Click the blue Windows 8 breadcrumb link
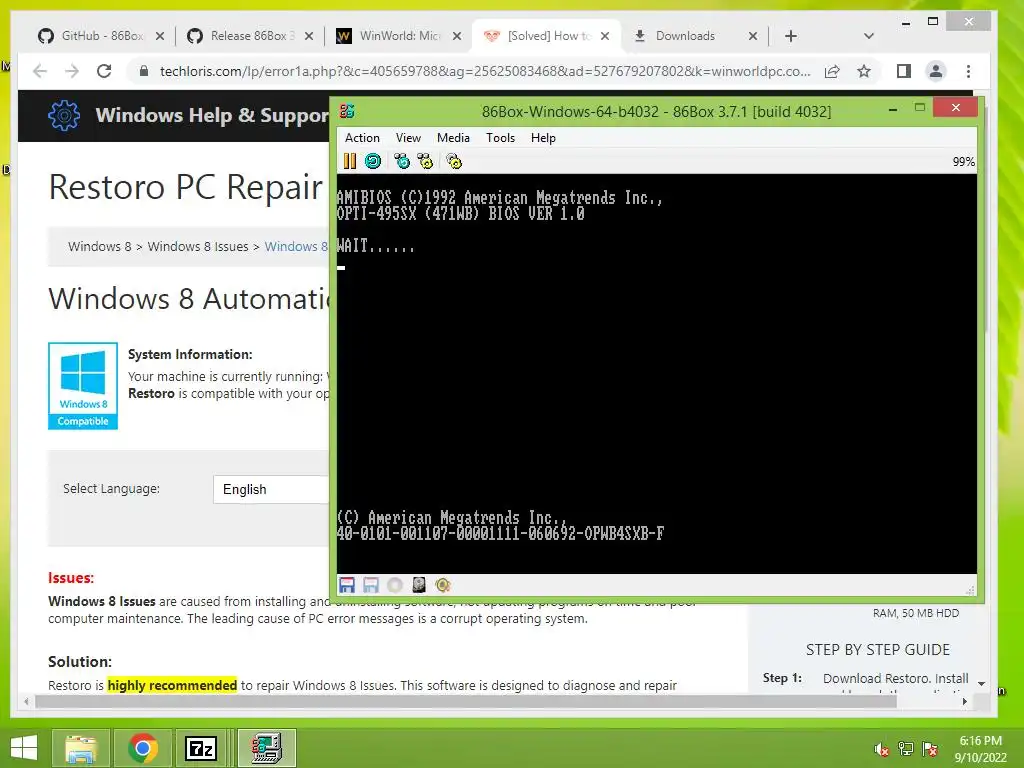1024x768 pixels. coord(297,246)
